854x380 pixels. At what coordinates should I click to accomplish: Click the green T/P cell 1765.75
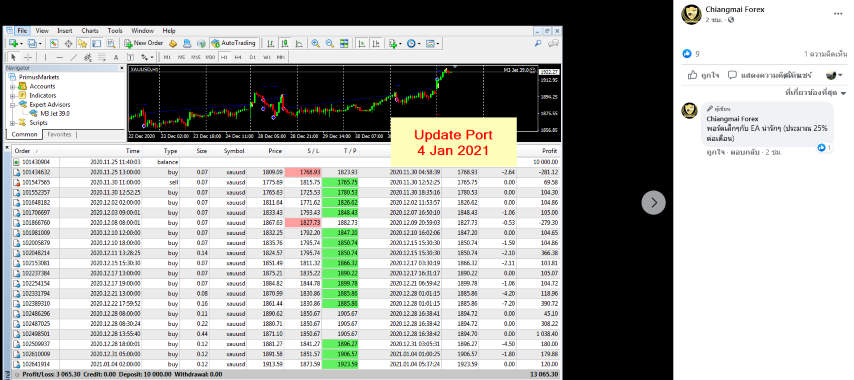340,182
